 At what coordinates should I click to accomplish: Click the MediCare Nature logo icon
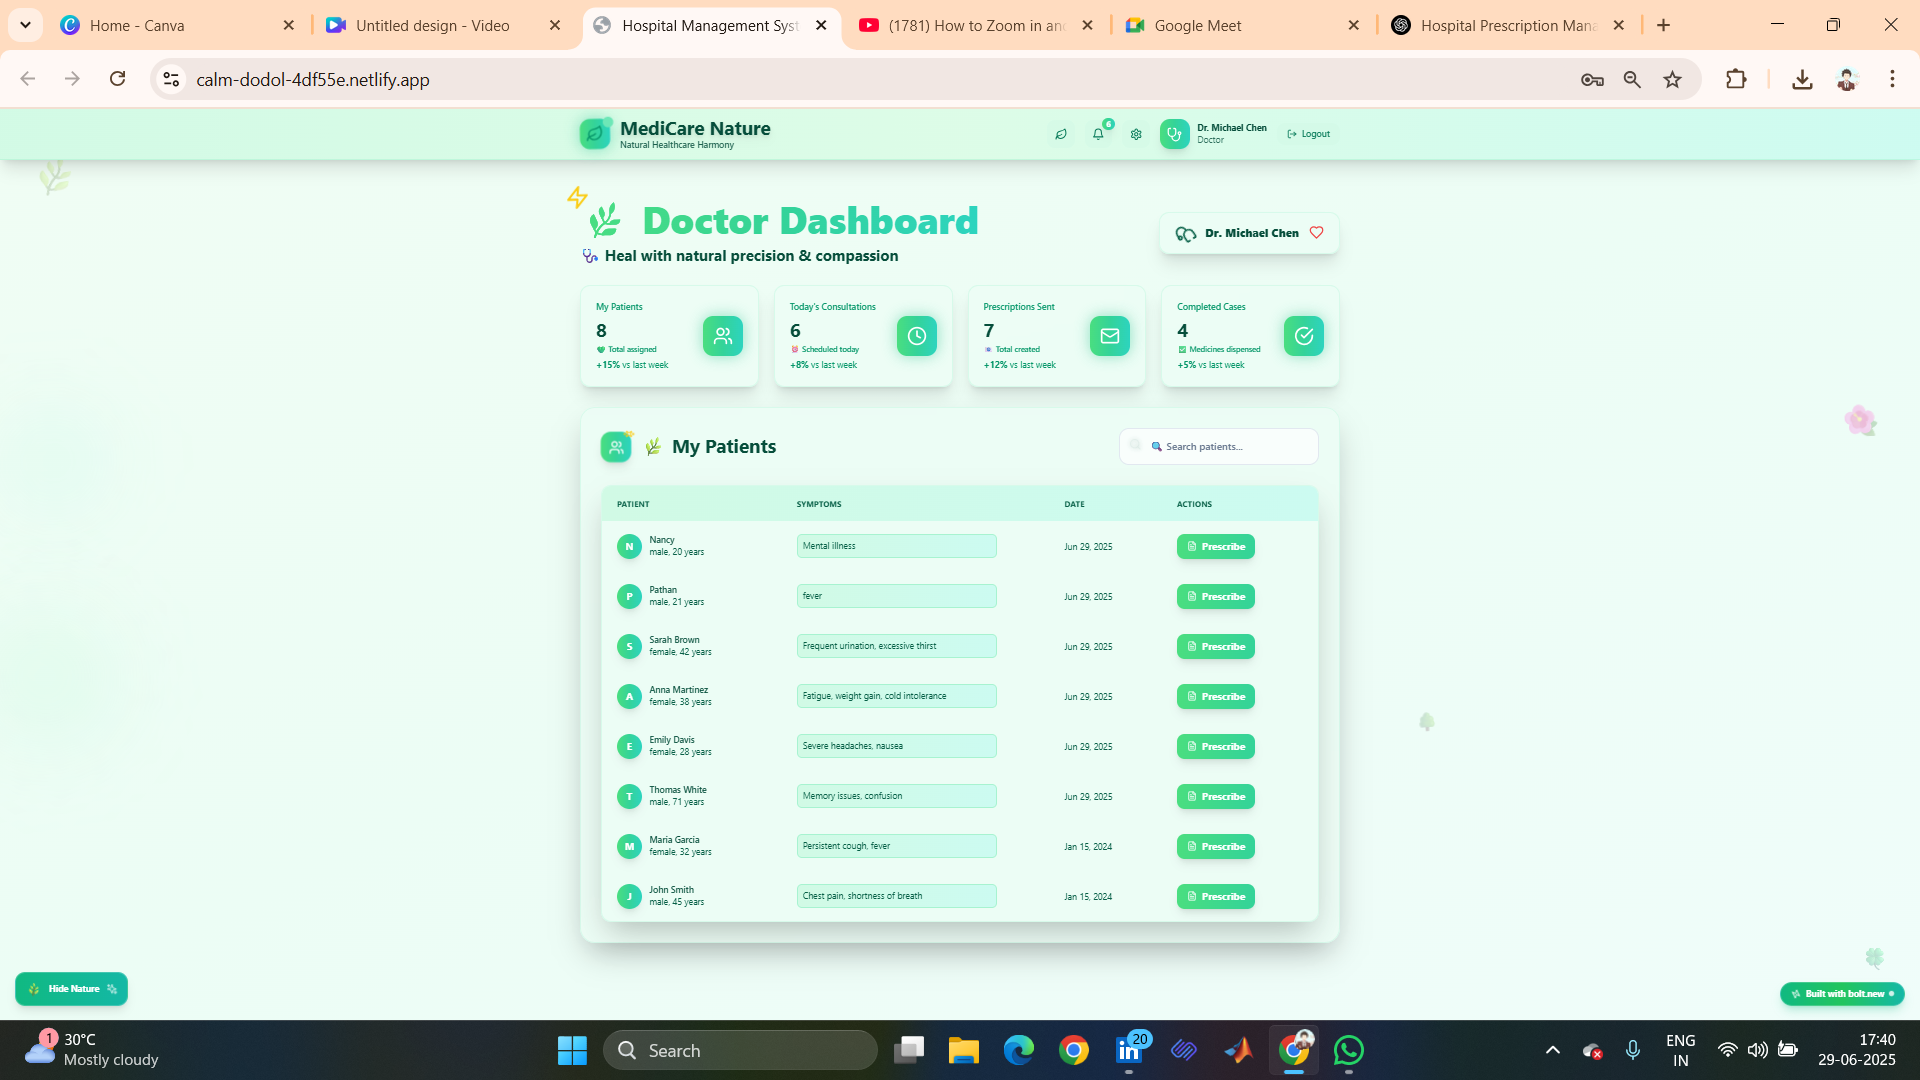(595, 134)
